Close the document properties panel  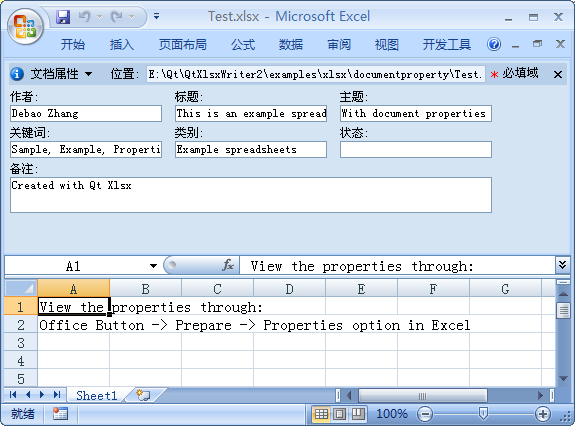[x=558, y=74]
